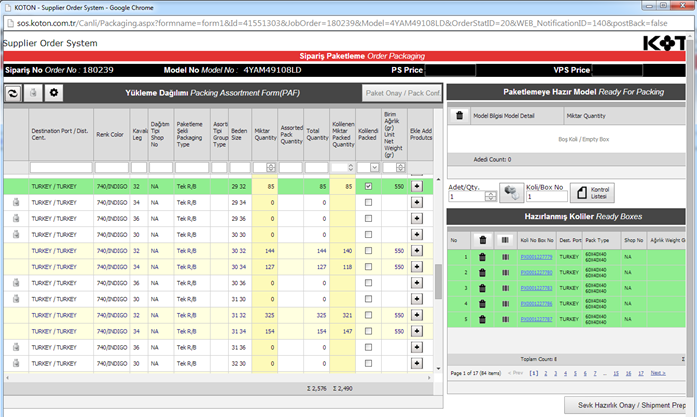
Task: Delete ready box number 5 with trash icon
Action: pyautogui.click(x=482, y=319)
